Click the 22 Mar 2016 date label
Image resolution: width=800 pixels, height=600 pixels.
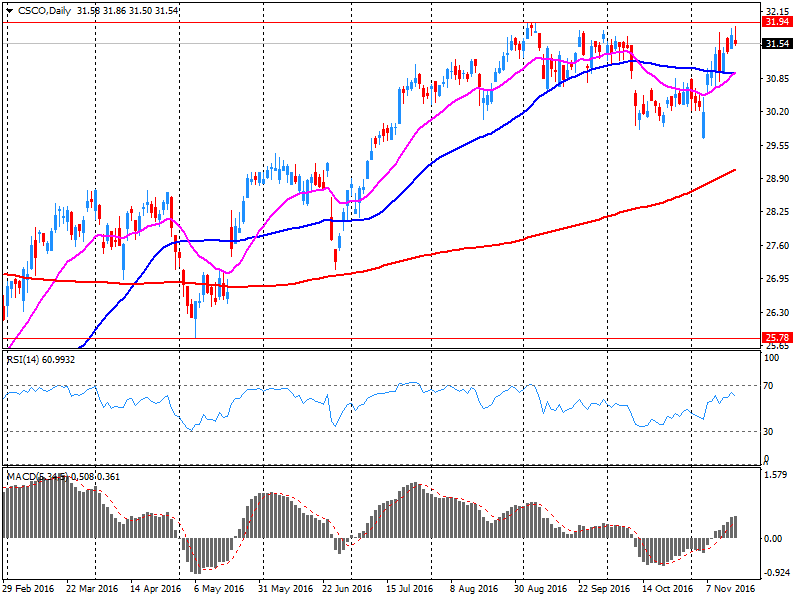tap(92, 588)
